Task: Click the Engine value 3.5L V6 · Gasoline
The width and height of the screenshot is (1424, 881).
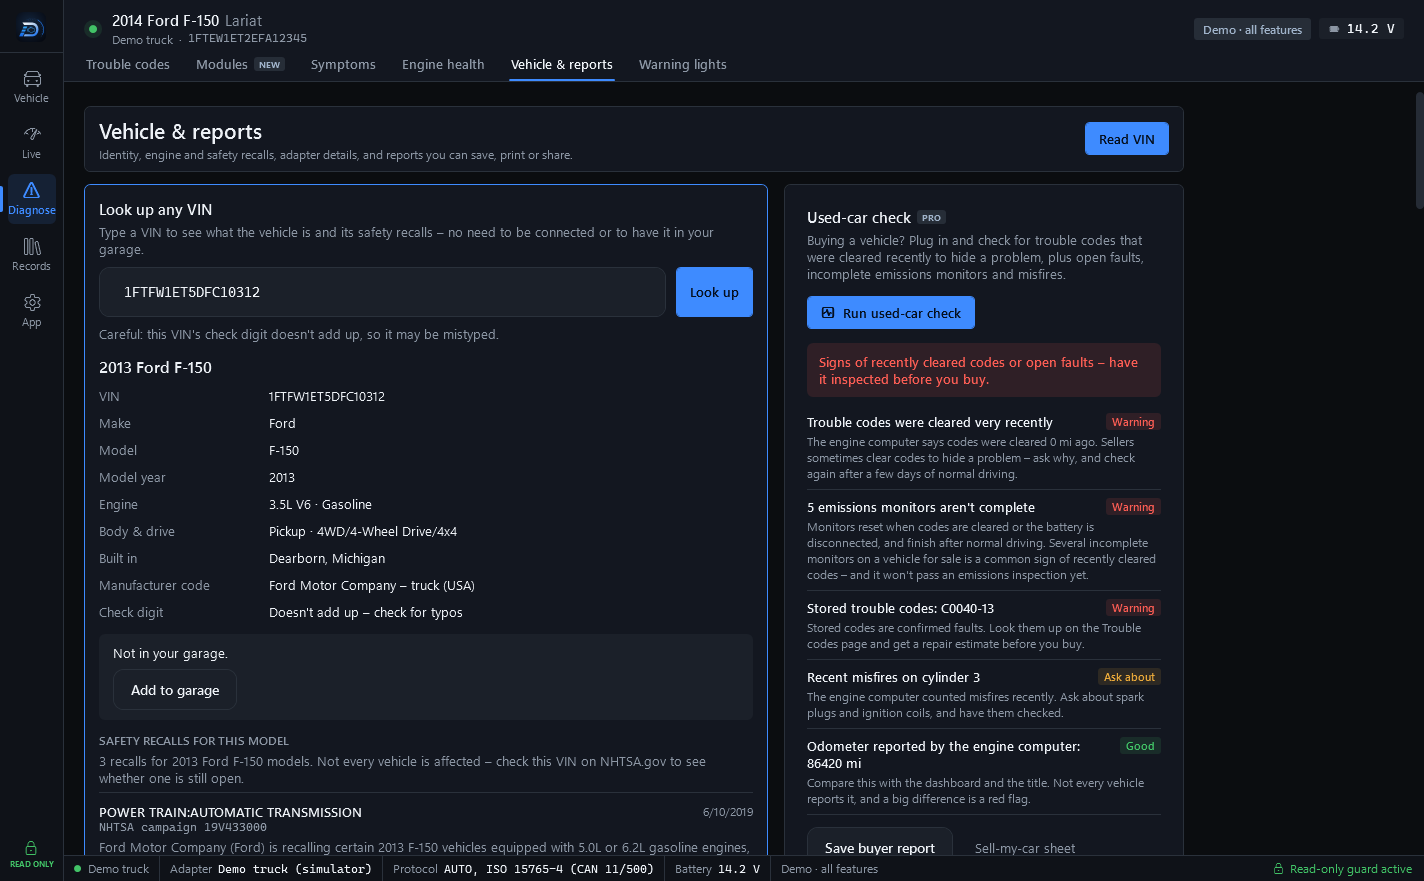Action: [x=320, y=504]
